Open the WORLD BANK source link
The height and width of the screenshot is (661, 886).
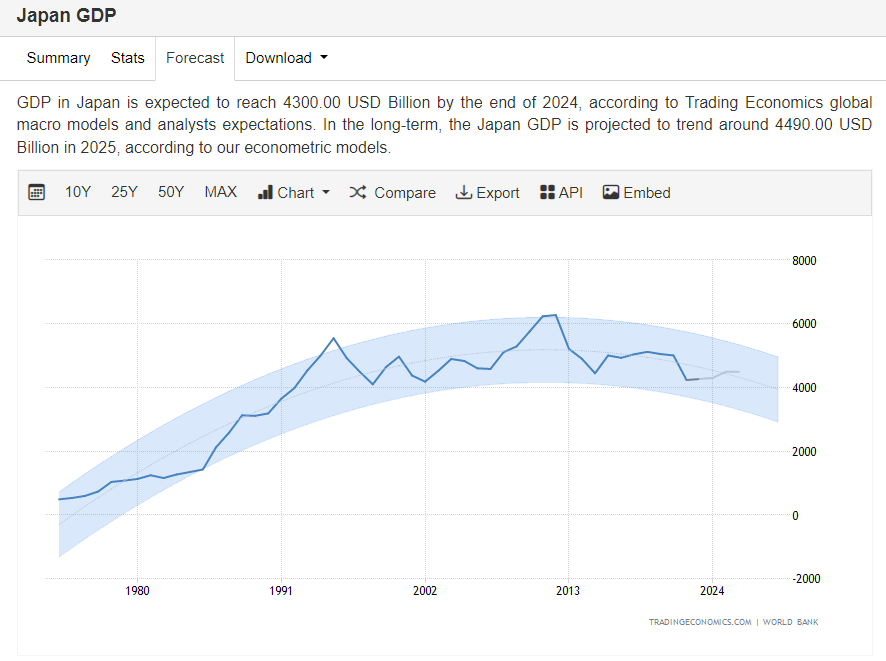point(789,622)
